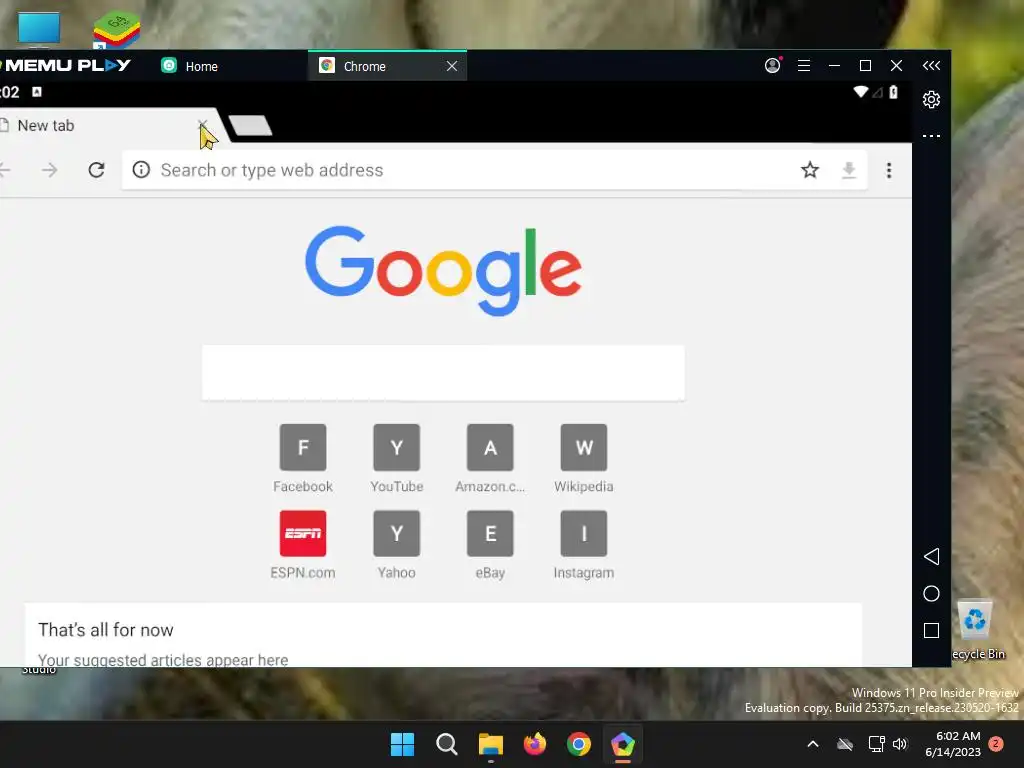Close the Chrome tab in MEmu

(x=452, y=66)
